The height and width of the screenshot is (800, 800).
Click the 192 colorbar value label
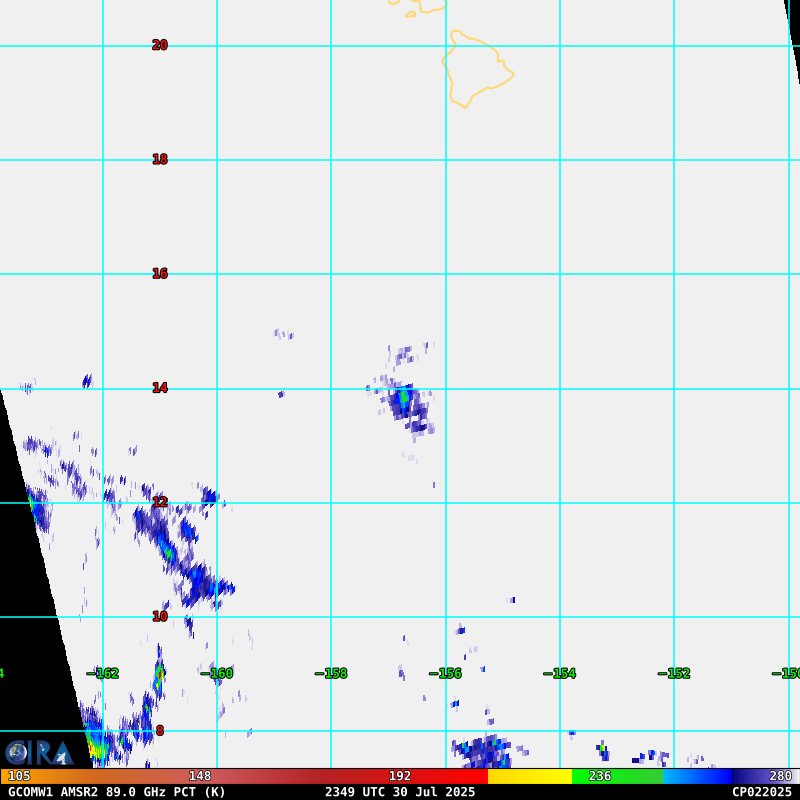pos(400,776)
